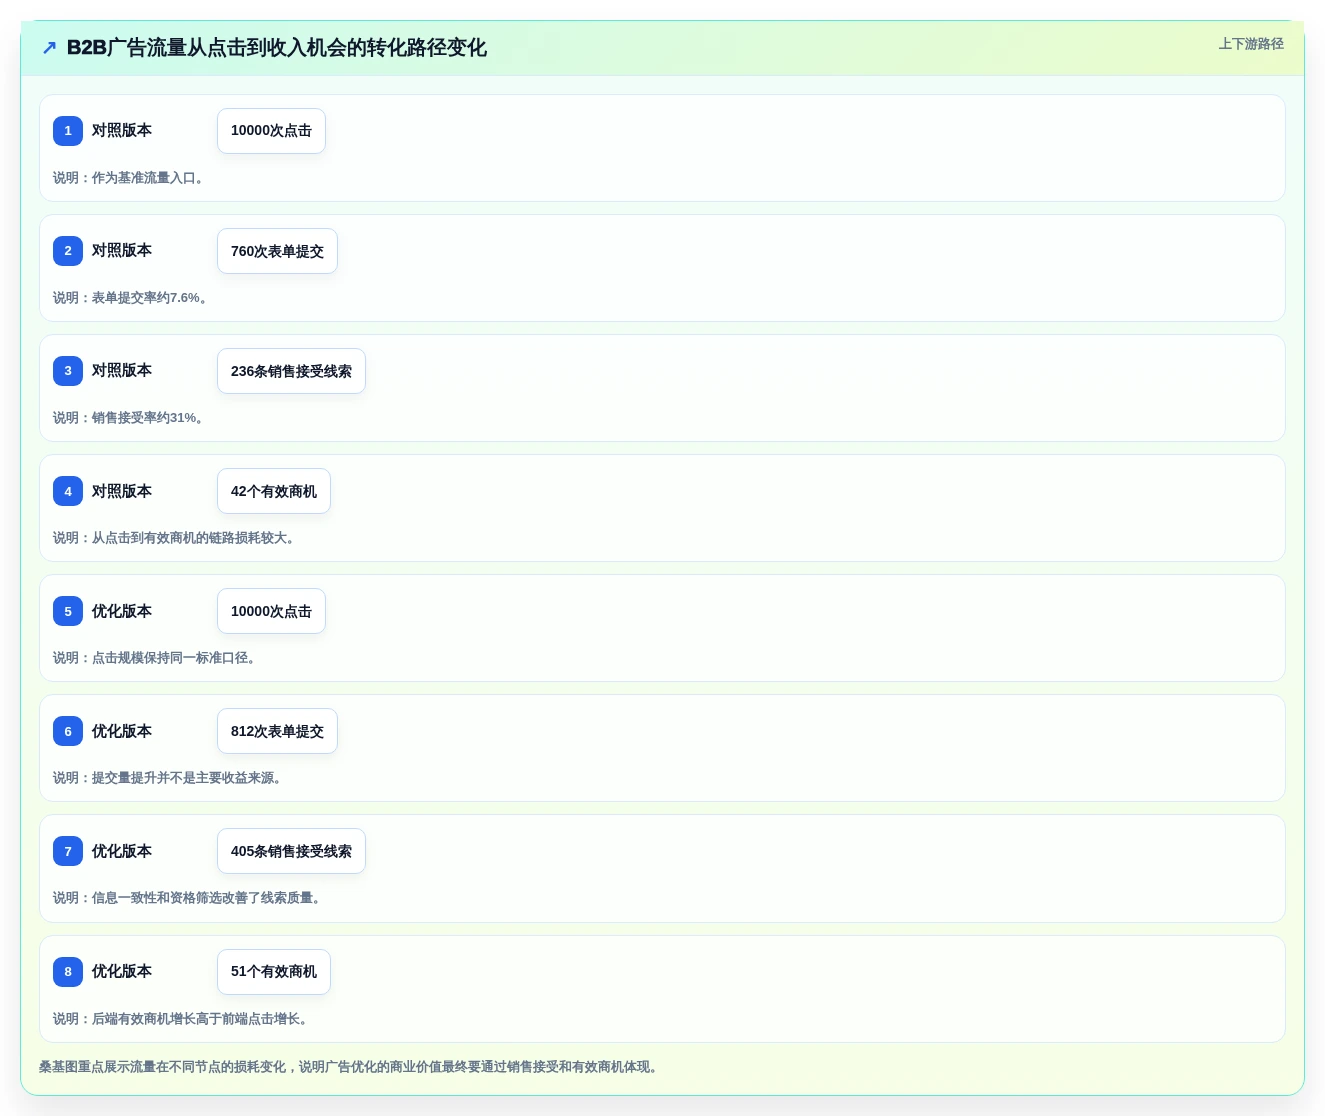Click the 10000次点击 chip in step 5
Screen dimensions: 1325x1116
(x=271, y=611)
